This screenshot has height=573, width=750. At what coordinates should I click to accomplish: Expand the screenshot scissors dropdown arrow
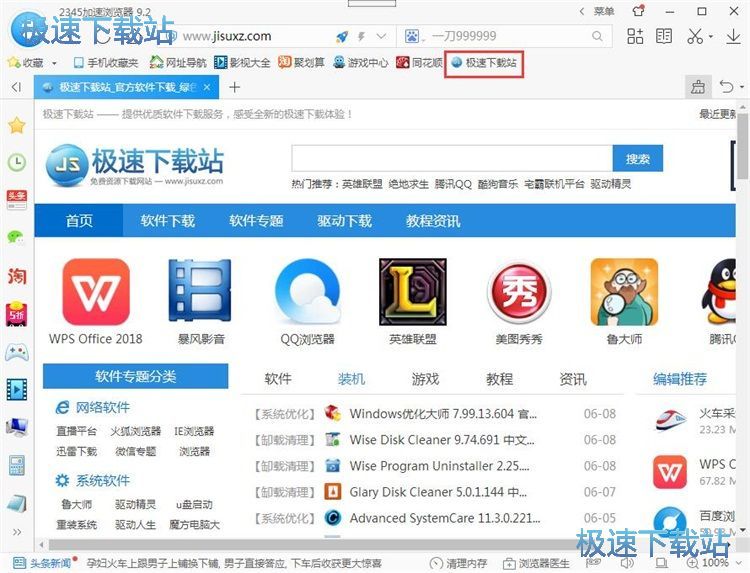pyautogui.click(x=711, y=37)
